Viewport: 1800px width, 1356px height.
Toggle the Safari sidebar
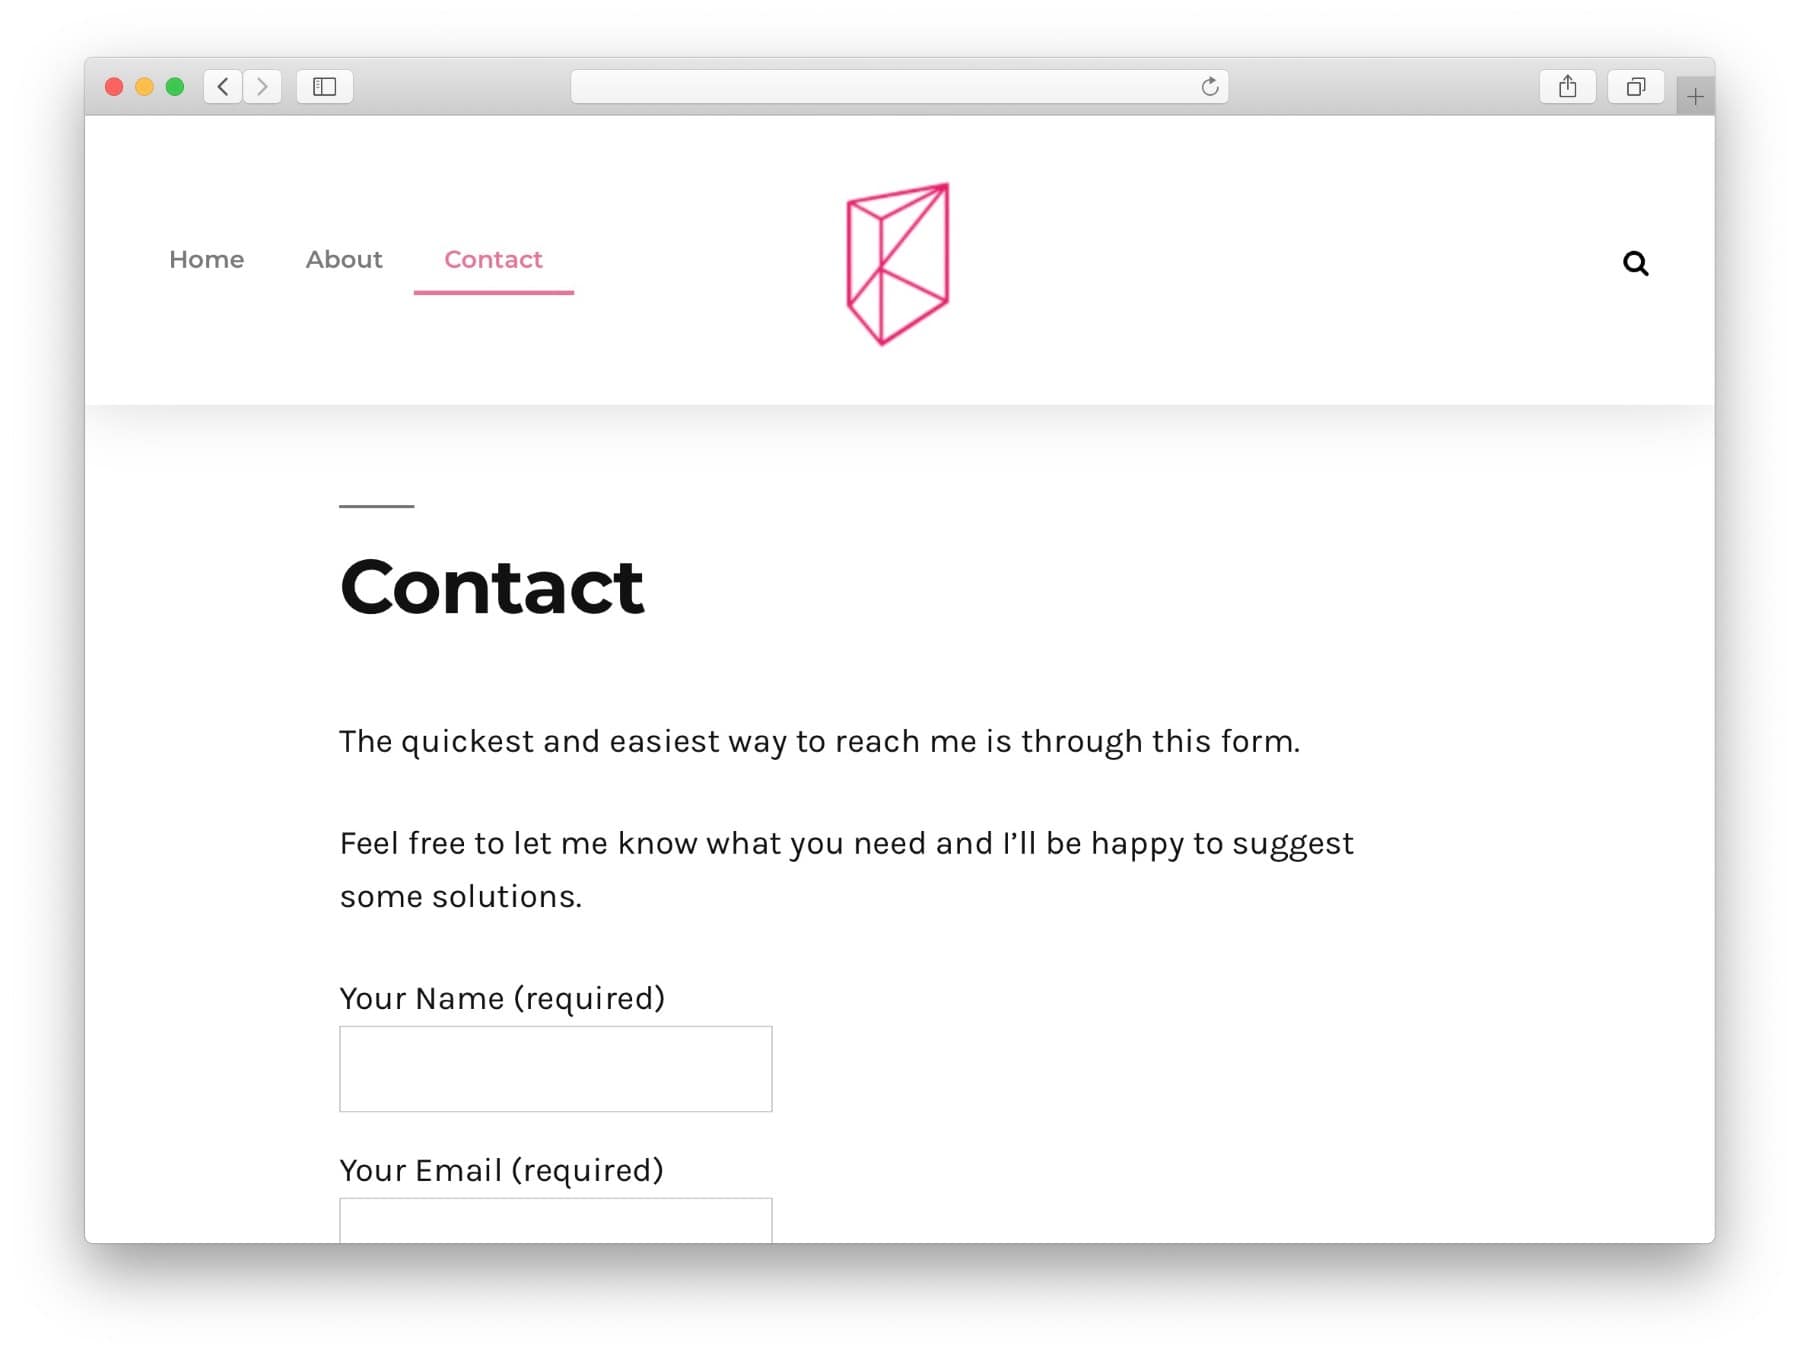[324, 86]
